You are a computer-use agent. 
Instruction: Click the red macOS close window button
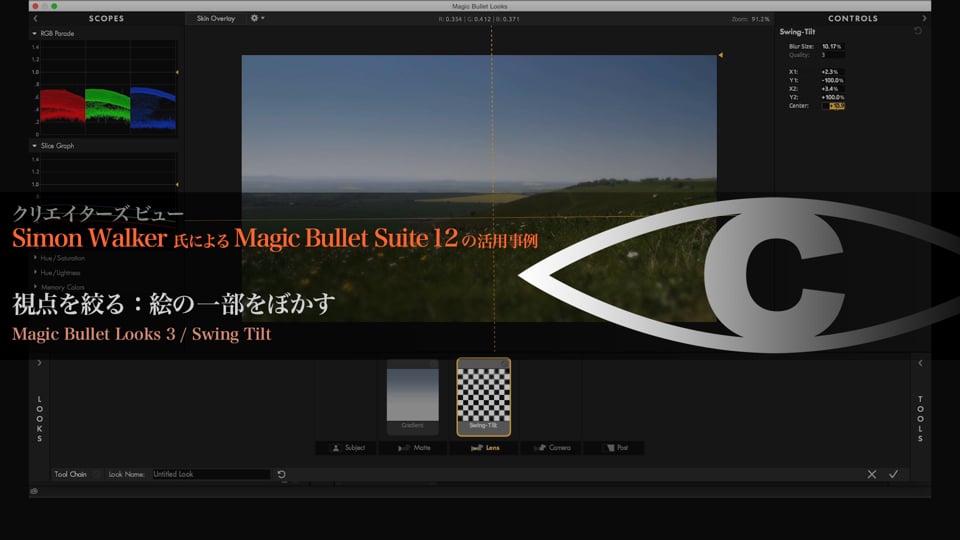(36, 6)
